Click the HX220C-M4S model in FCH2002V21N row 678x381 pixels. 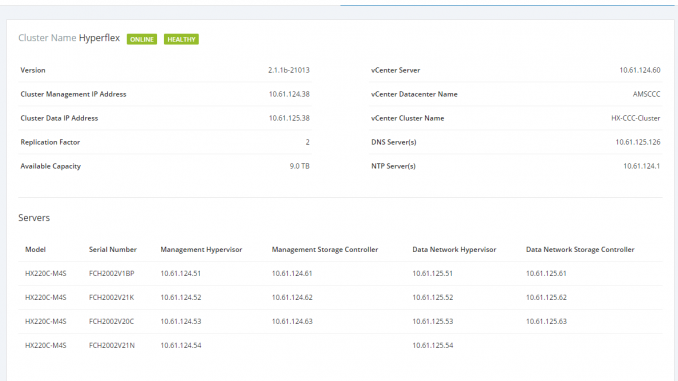46,346
